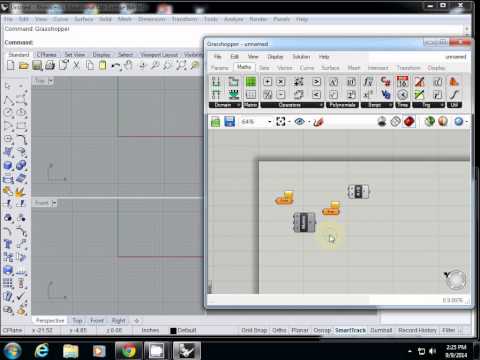
Task: Select the VB script component icon
Action: coord(386,95)
